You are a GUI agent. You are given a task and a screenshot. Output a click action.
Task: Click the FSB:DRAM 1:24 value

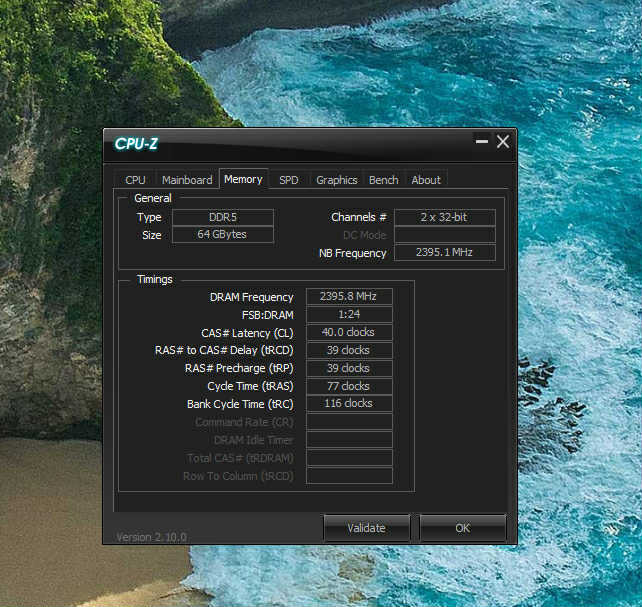(349, 314)
